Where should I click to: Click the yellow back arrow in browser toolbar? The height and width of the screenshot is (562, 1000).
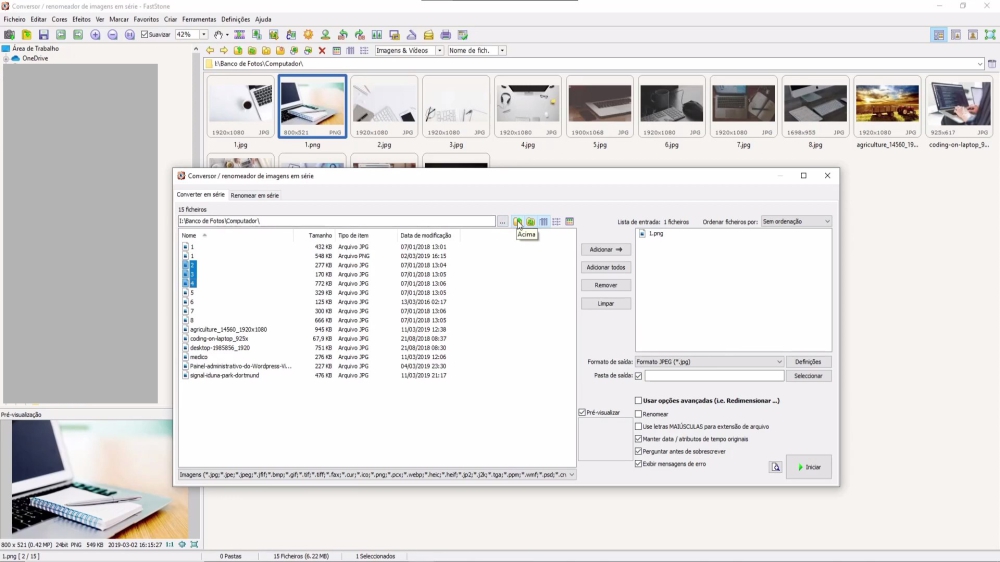point(210,50)
